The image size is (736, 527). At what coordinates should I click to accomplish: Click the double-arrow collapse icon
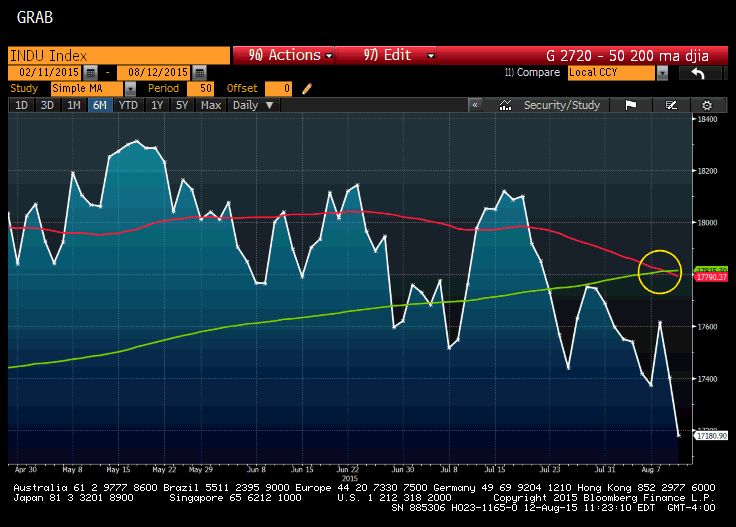point(475,105)
